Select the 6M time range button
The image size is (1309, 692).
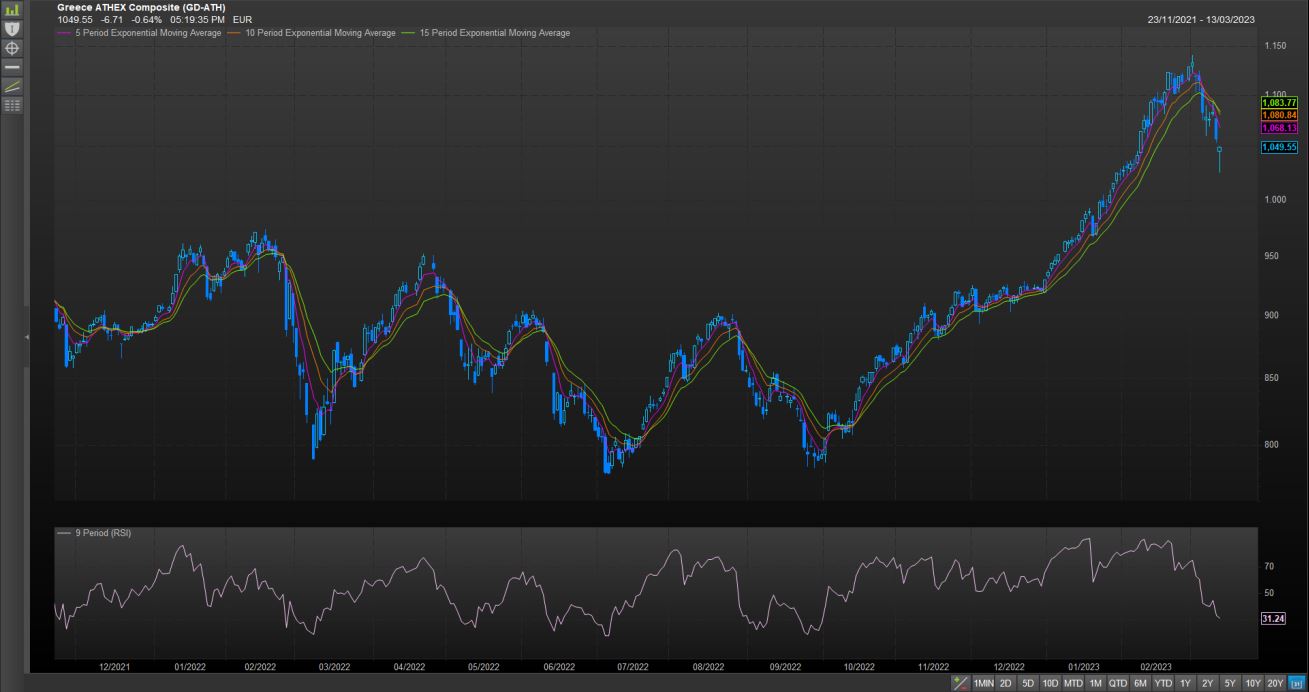click(x=1140, y=683)
